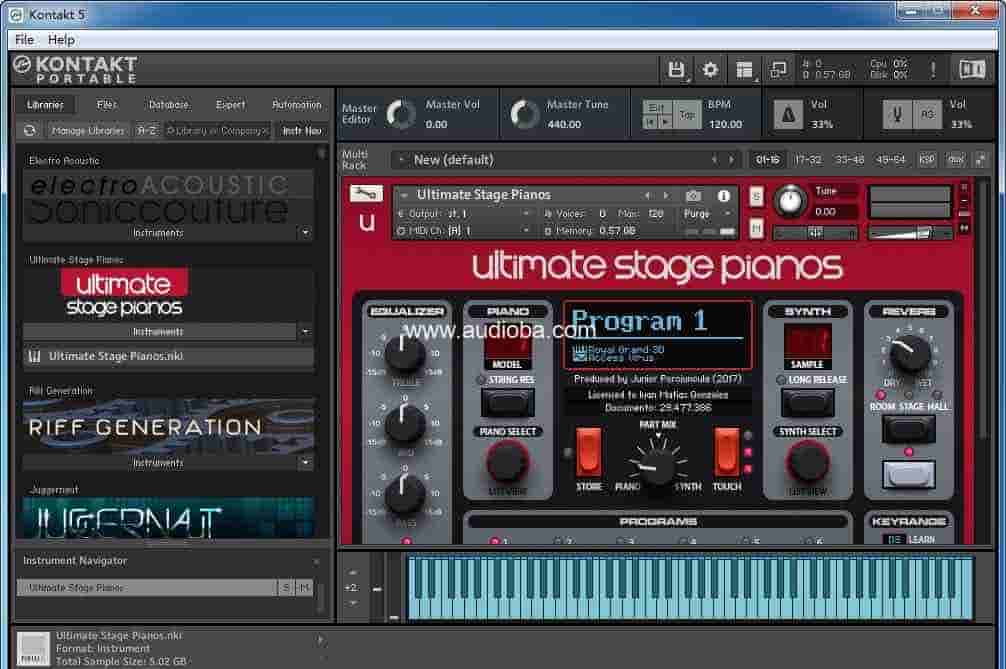The height and width of the screenshot is (669, 1006).
Task: Toggle the Long Release button
Action: [808, 403]
